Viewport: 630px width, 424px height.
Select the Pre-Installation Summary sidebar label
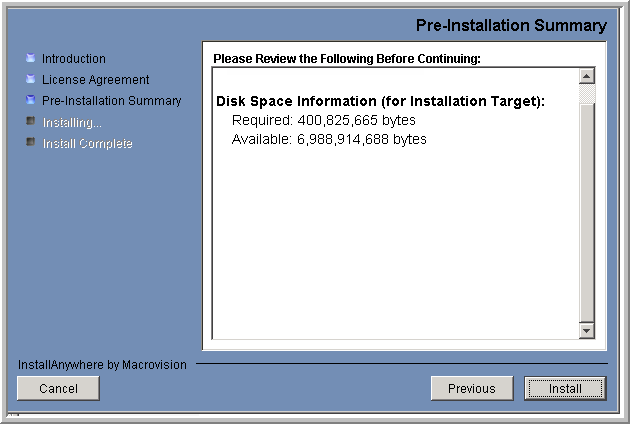[x=111, y=101]
